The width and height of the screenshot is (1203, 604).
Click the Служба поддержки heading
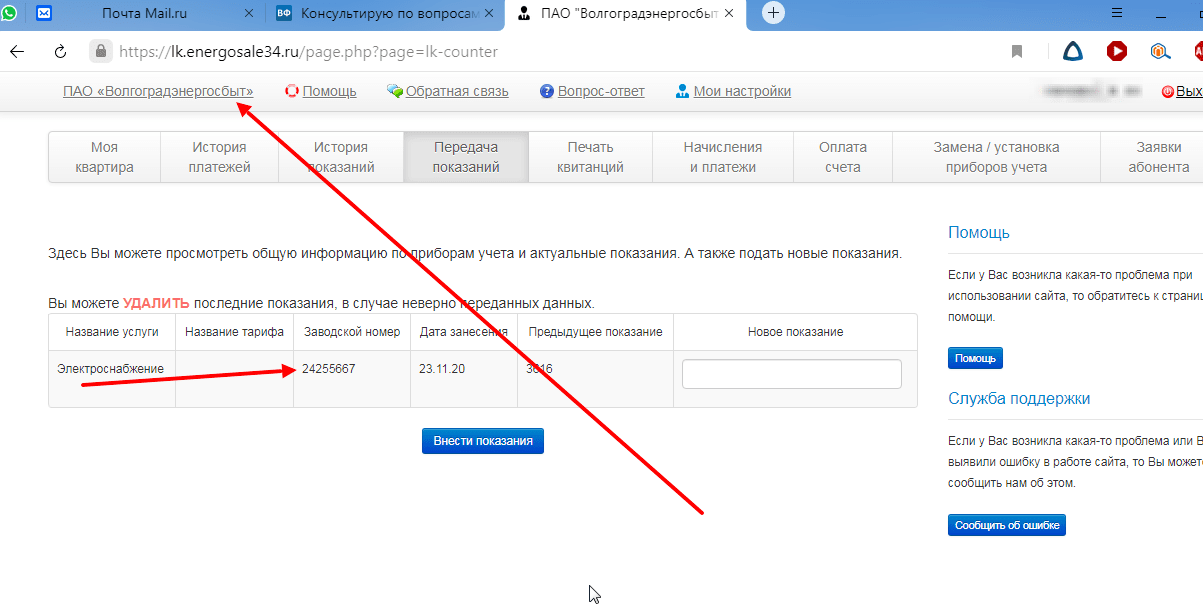tap(1019, 398)
